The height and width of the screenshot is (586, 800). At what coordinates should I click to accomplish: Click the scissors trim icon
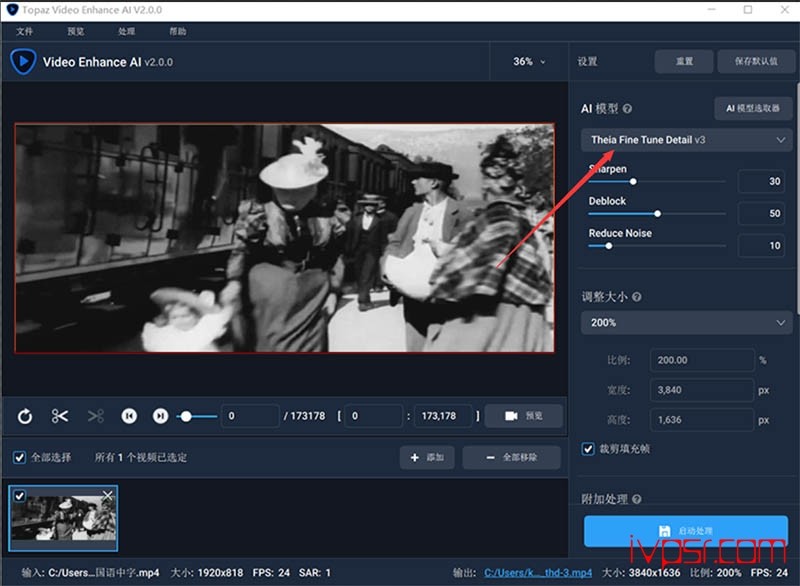(x=60, y=416)
